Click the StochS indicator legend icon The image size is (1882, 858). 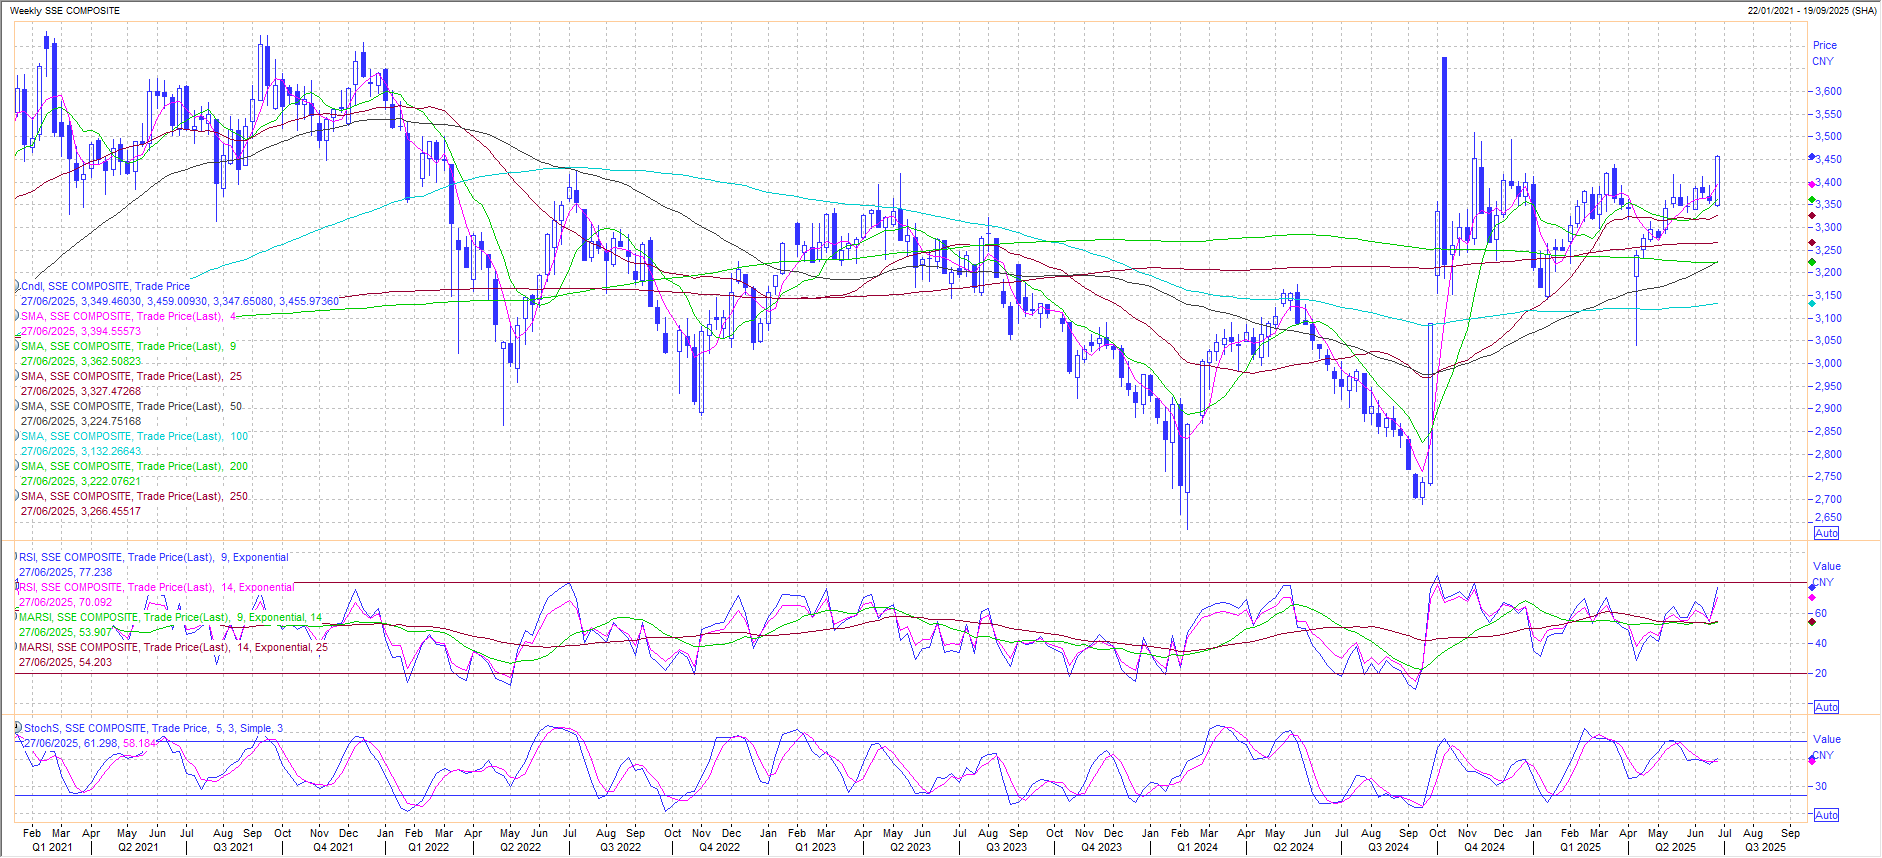click(18, 727)
